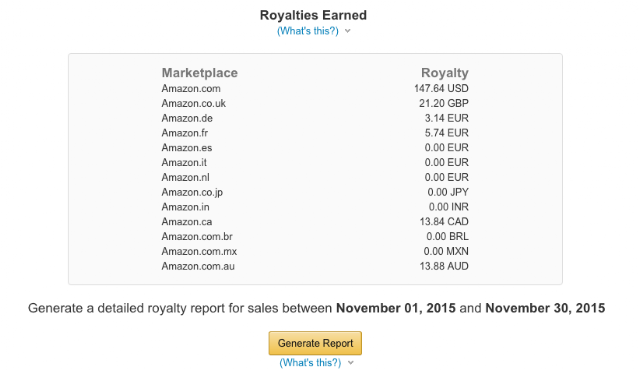640x371 pixels.
Task: Expand the chevron beside the top What's this
Action: tap(347, 31)
